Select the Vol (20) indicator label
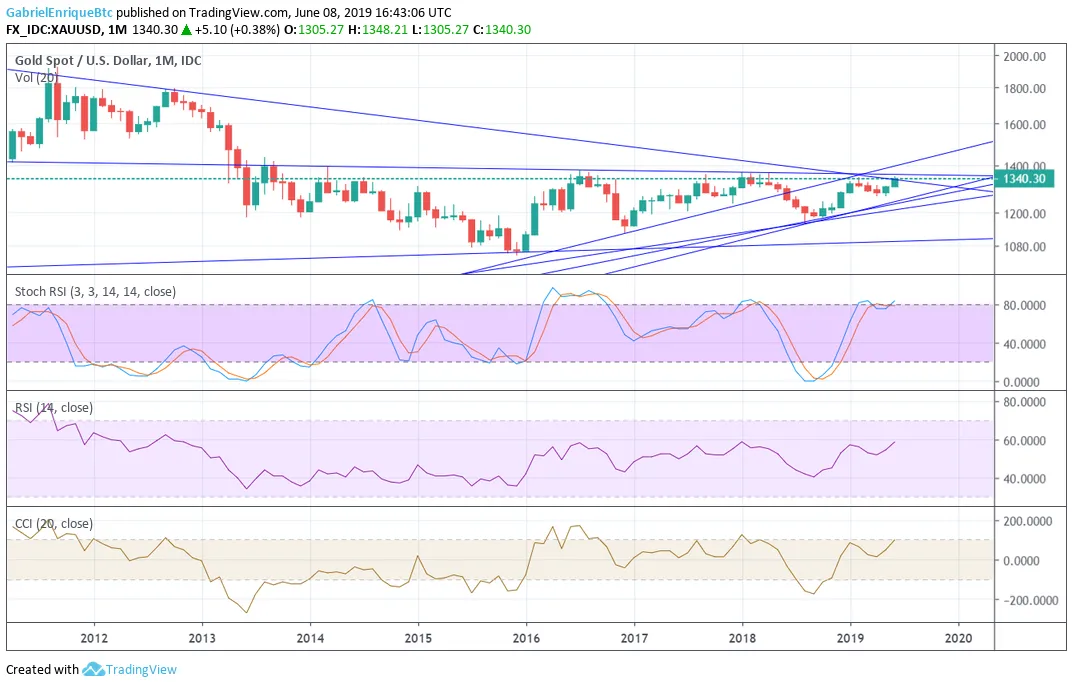This screenshot has width=1073, height=687. coord(36,77)
